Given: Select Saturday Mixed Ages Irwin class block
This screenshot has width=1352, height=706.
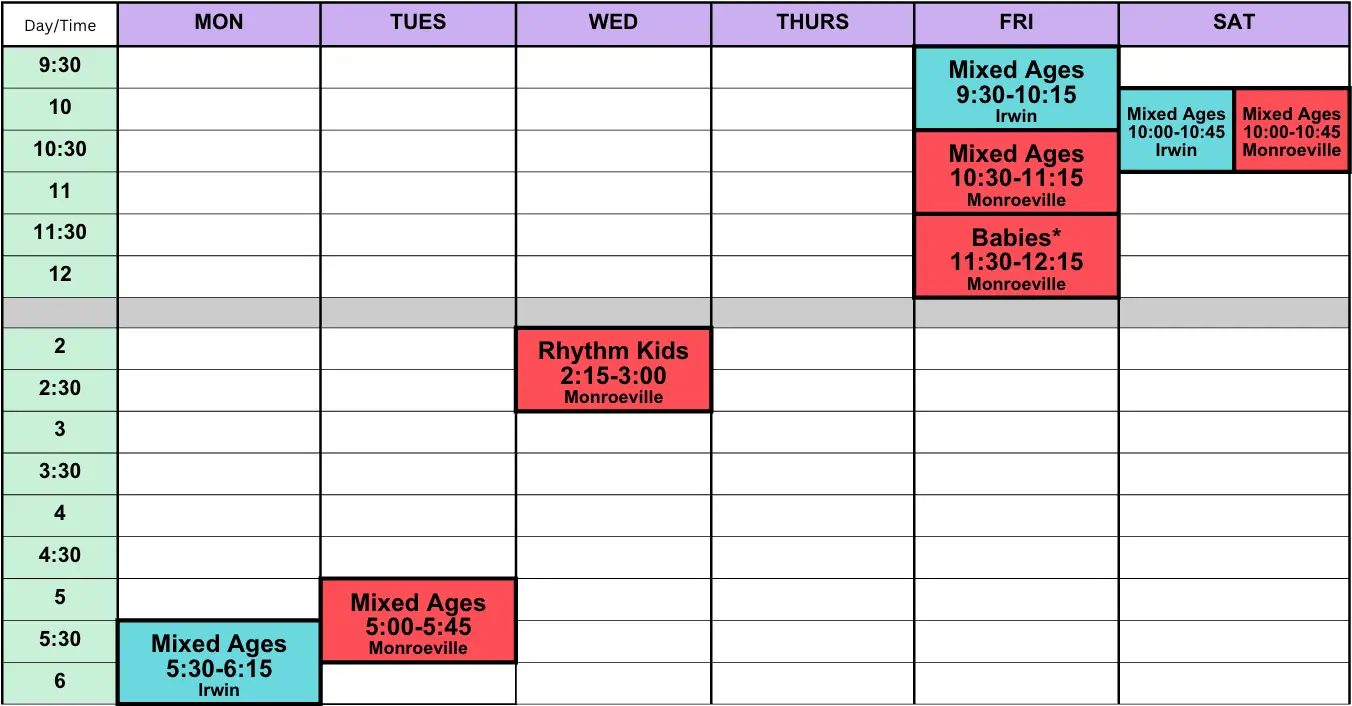Looking at the screenshot, I should [1176, 130].
